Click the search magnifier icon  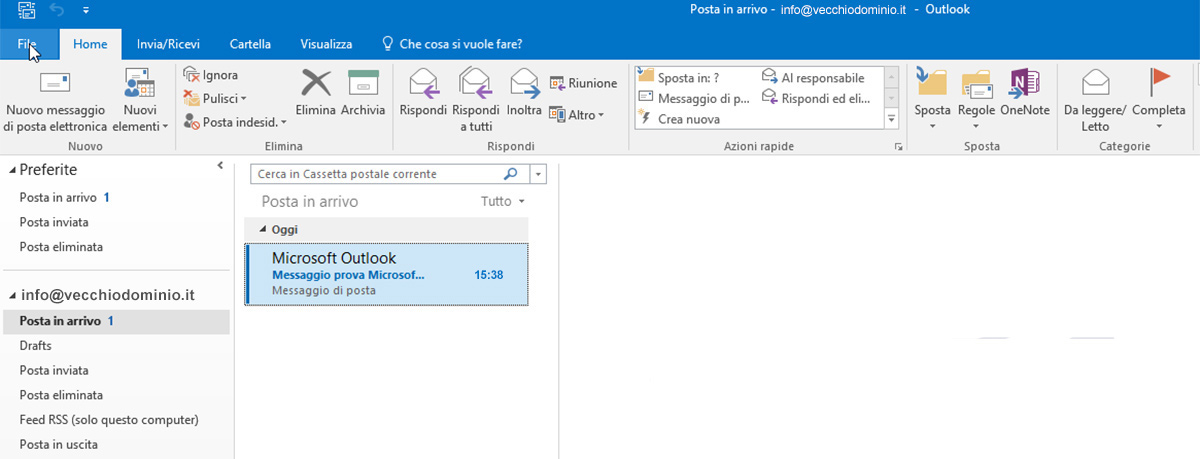(511, 174)
